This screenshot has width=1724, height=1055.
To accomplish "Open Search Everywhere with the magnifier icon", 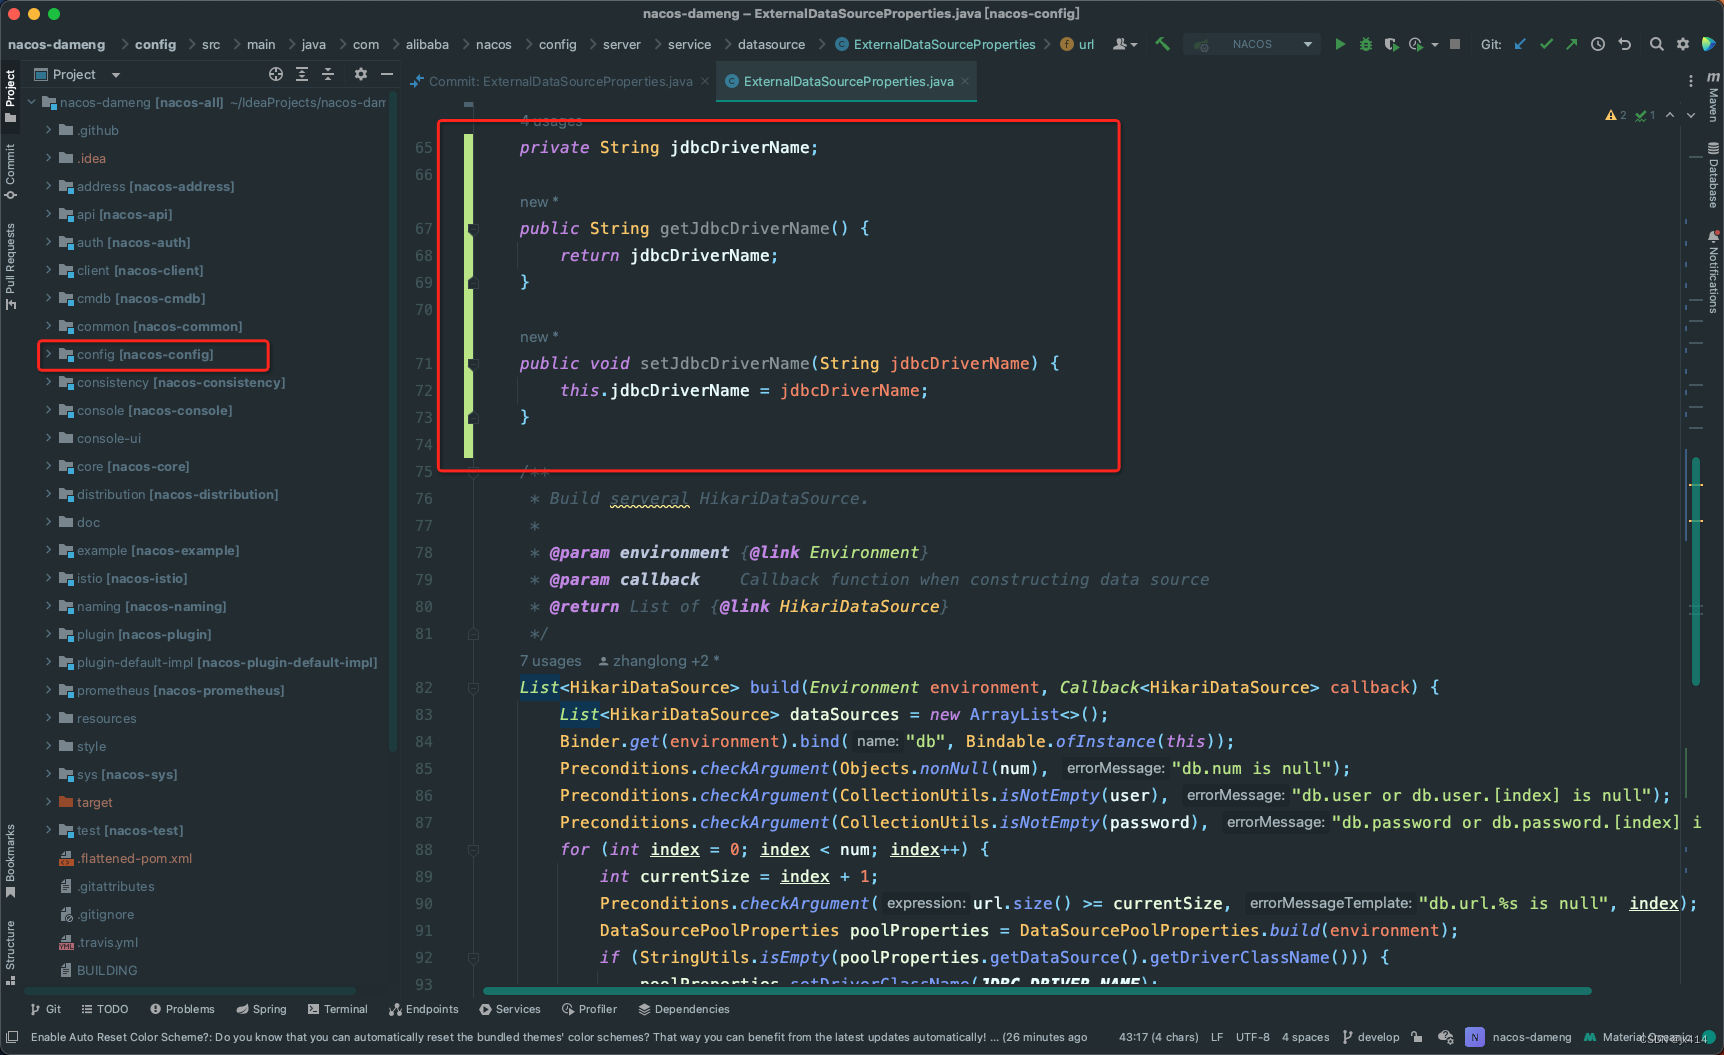I will (1657, 44).
